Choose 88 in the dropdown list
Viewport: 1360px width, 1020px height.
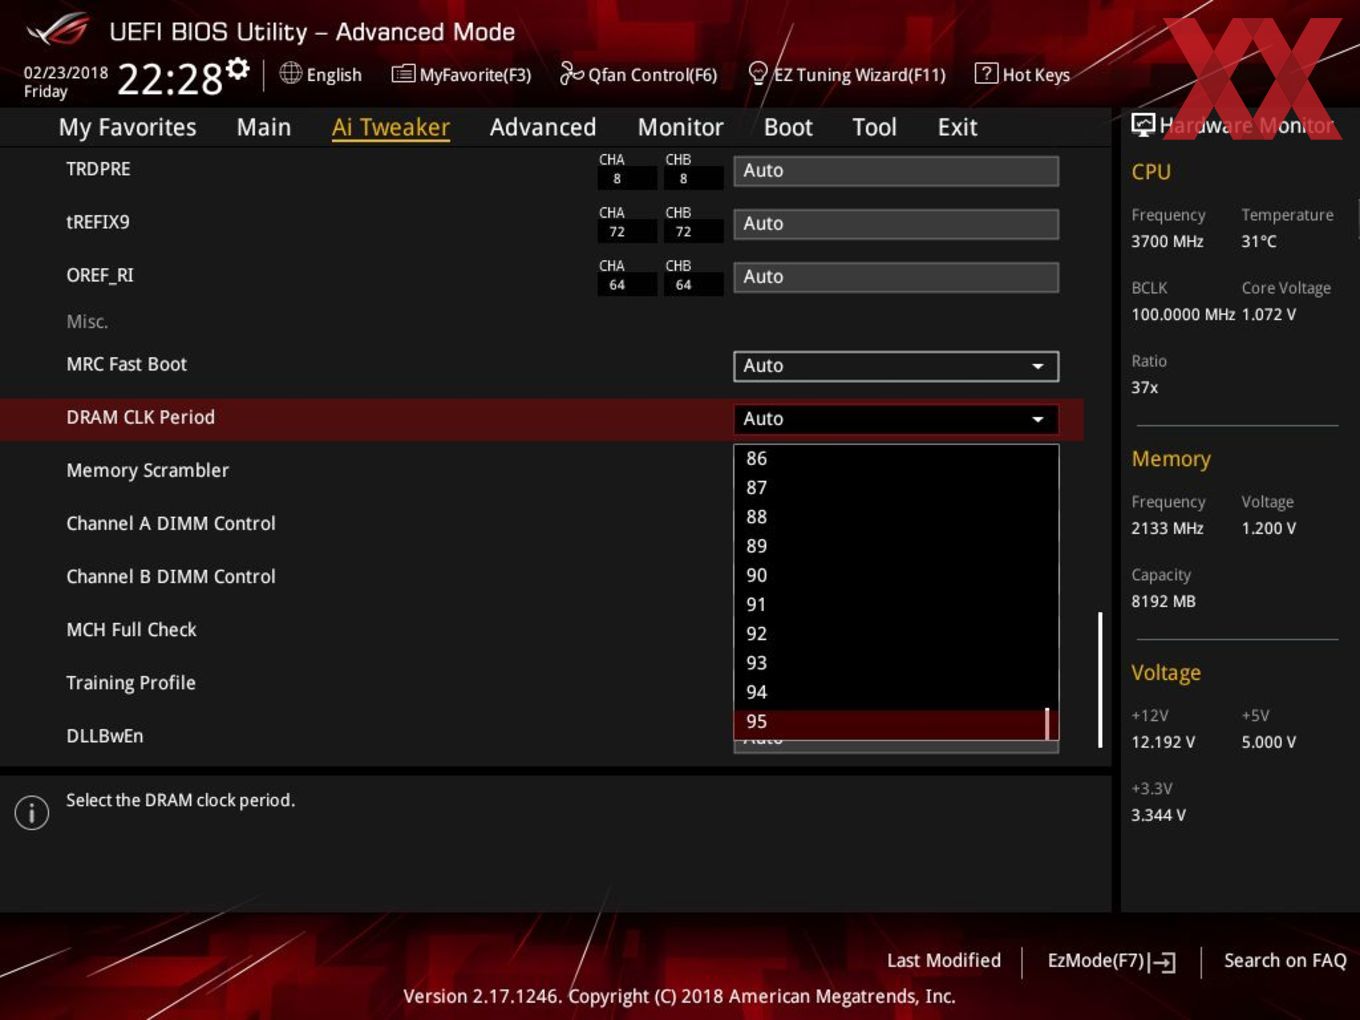pos(896,517)
